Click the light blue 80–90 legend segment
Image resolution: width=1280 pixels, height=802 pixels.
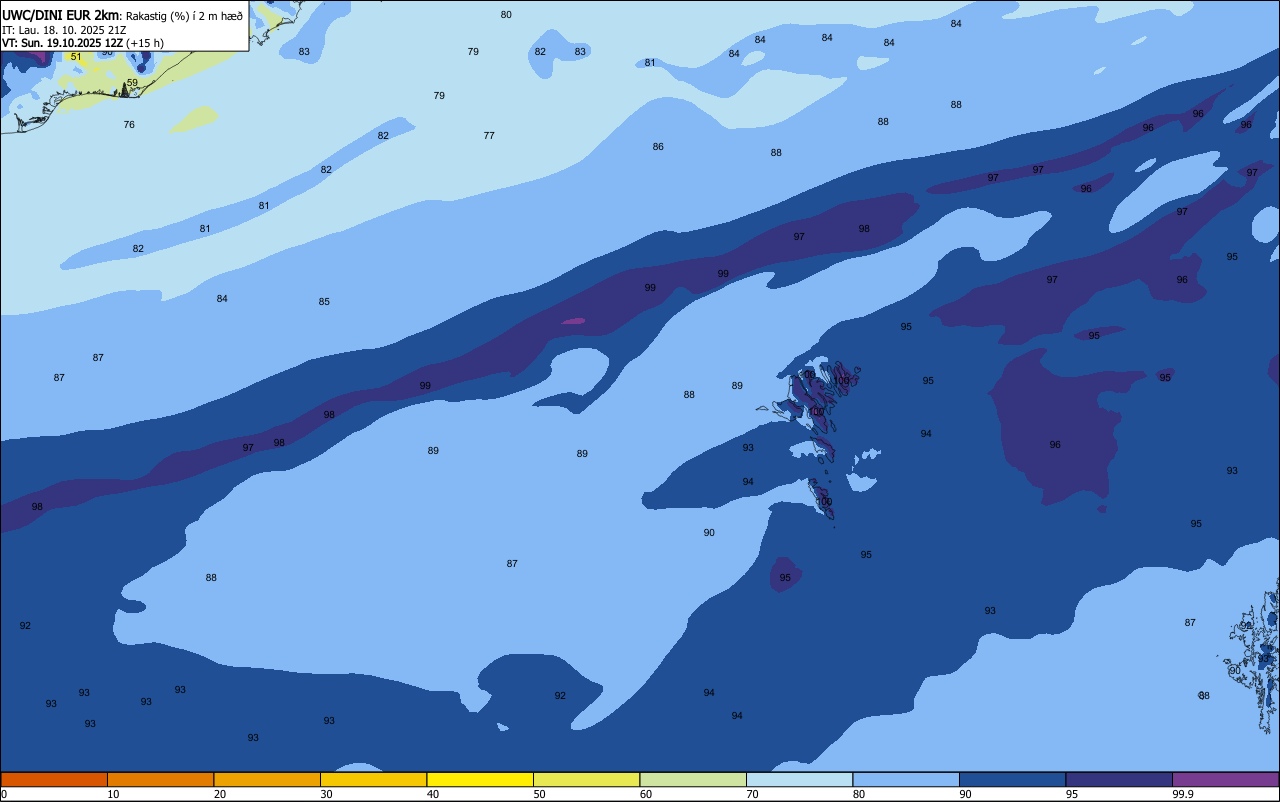click(x=906, y=779)
